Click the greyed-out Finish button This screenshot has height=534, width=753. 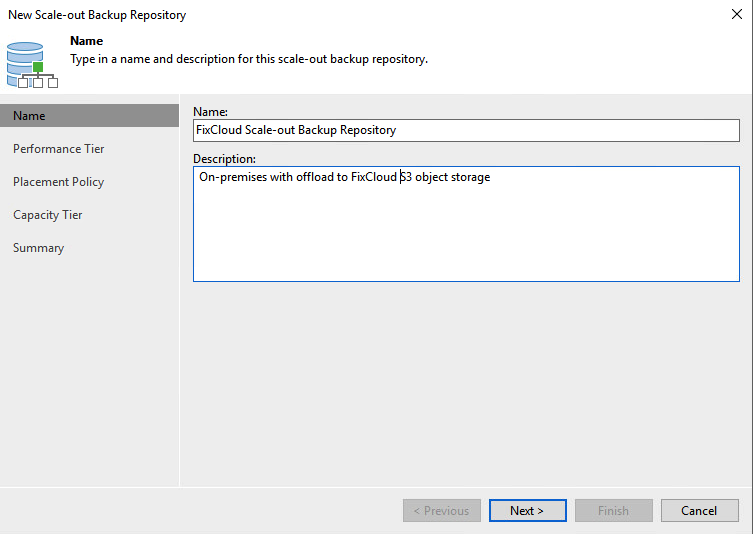[x=613, y=510]
